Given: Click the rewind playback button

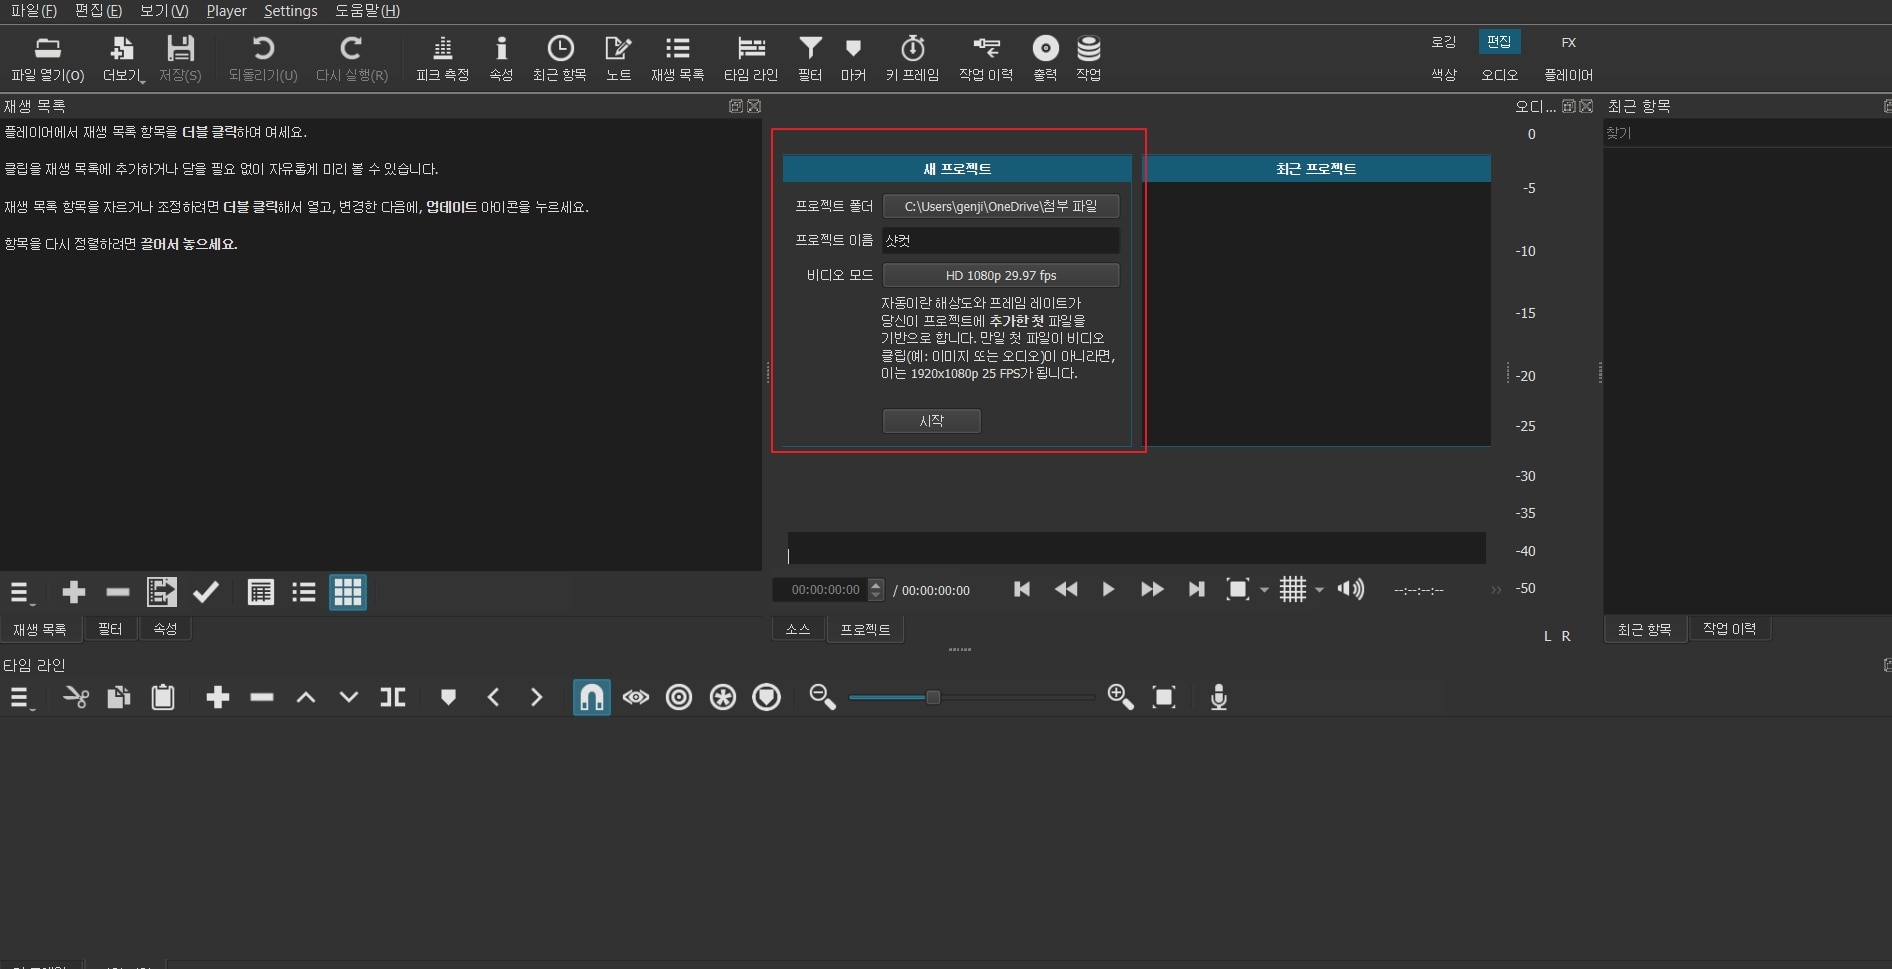Looking at the screenshot, I should [x=1066, y=589].
